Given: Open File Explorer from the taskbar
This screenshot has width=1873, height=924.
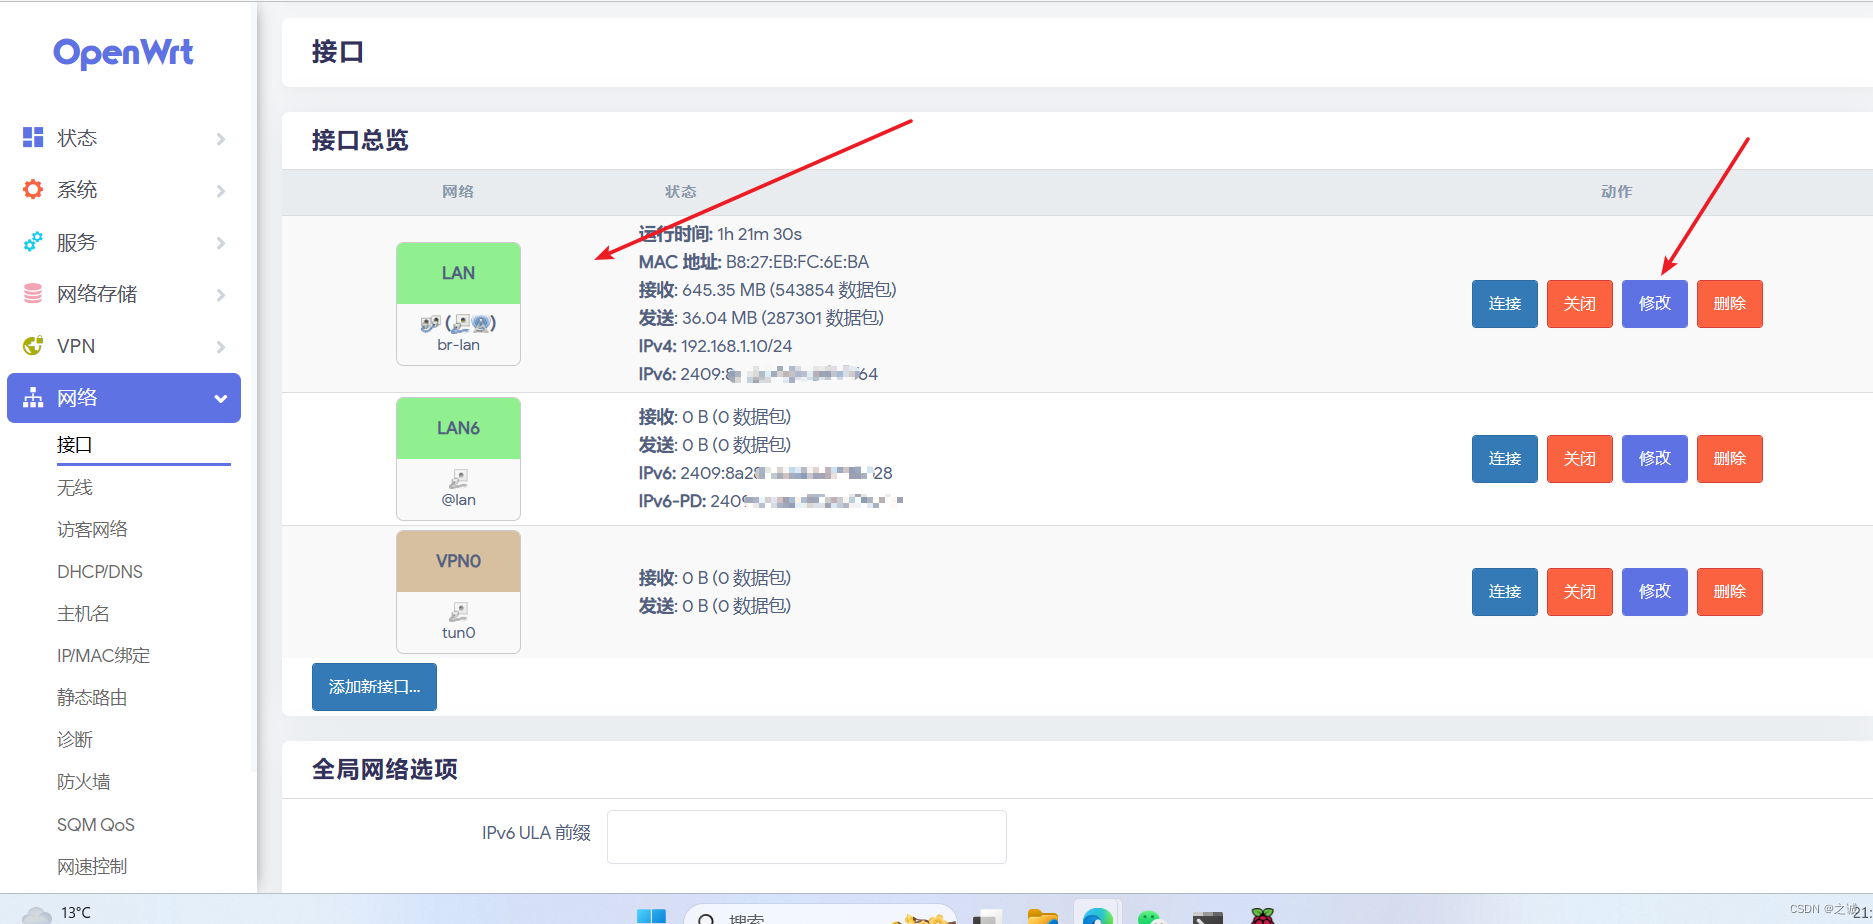Looking at the screenshot, I should coord(1042,916).
